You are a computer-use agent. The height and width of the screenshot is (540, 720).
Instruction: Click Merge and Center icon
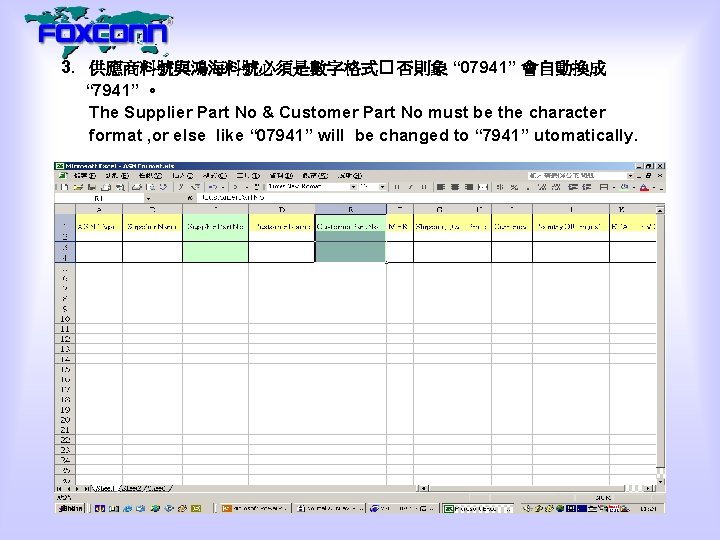pos(483,187)
